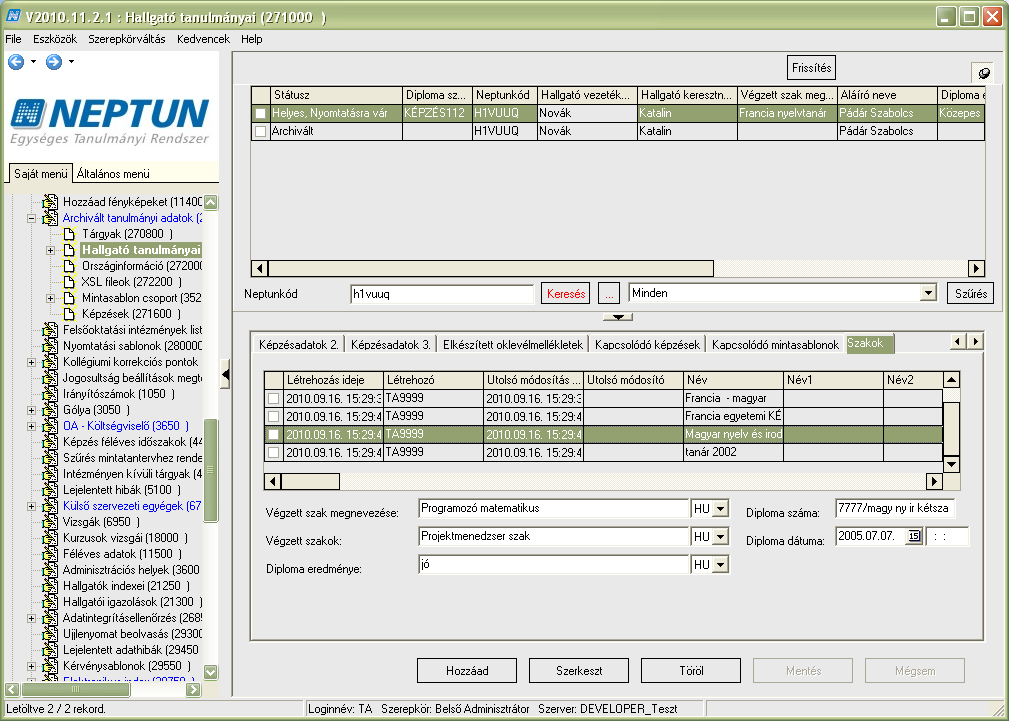Click the Töröl button
The width and height of the screenshot is (1009, 721).
tap(691, 671)
